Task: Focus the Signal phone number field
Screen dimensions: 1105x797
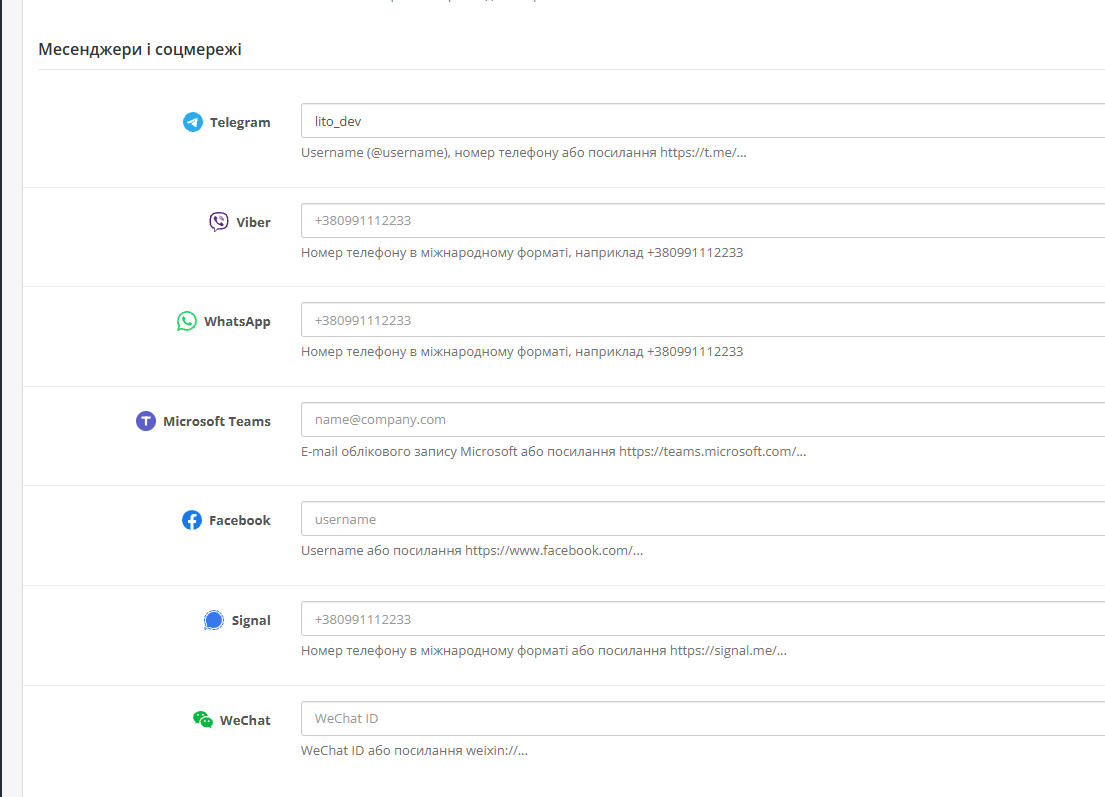Action: [x=703, y=619]
